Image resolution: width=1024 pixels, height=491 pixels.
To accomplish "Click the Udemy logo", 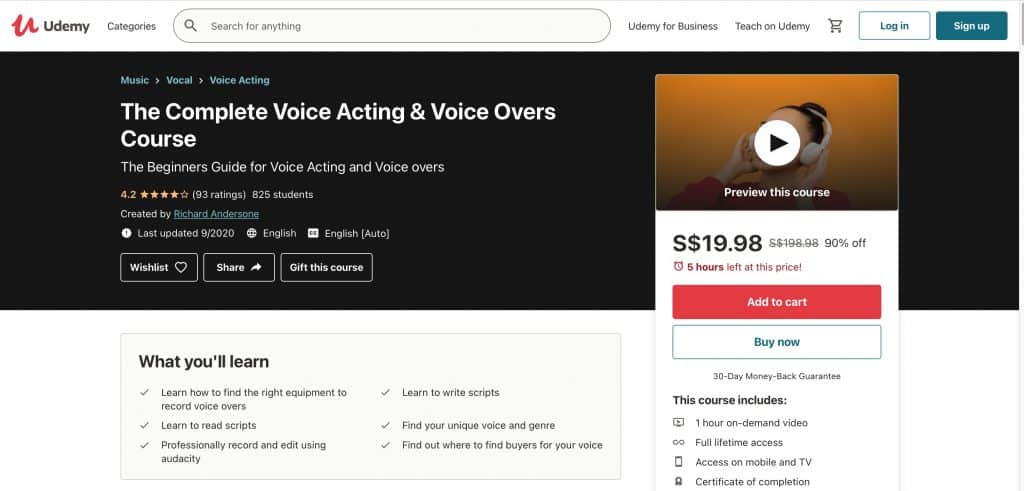I will coord(51,26).
